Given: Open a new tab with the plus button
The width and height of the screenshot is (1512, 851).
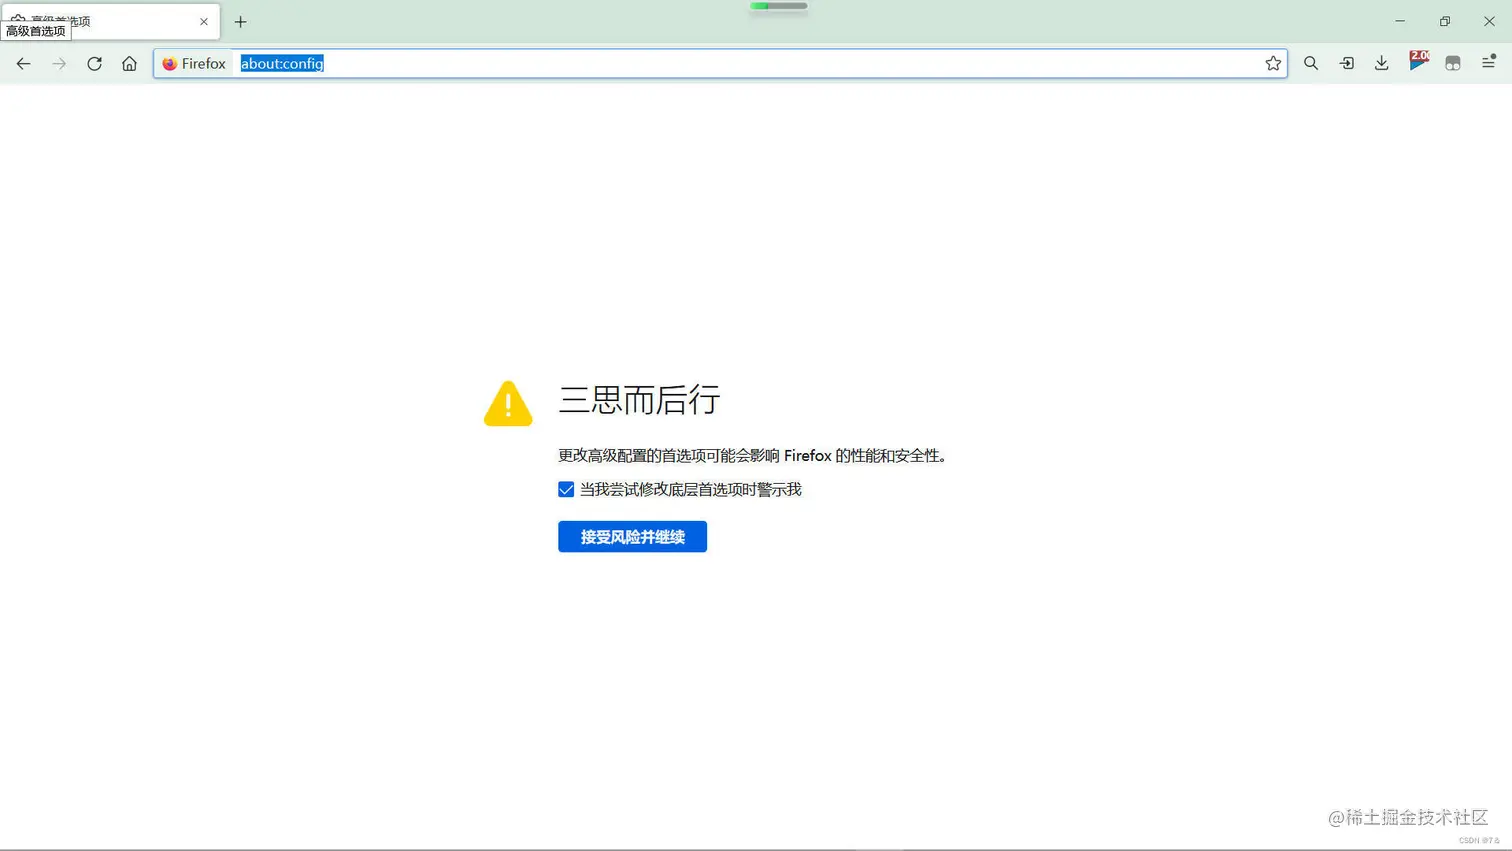Looking at the screenshot, I should [240, 21].
